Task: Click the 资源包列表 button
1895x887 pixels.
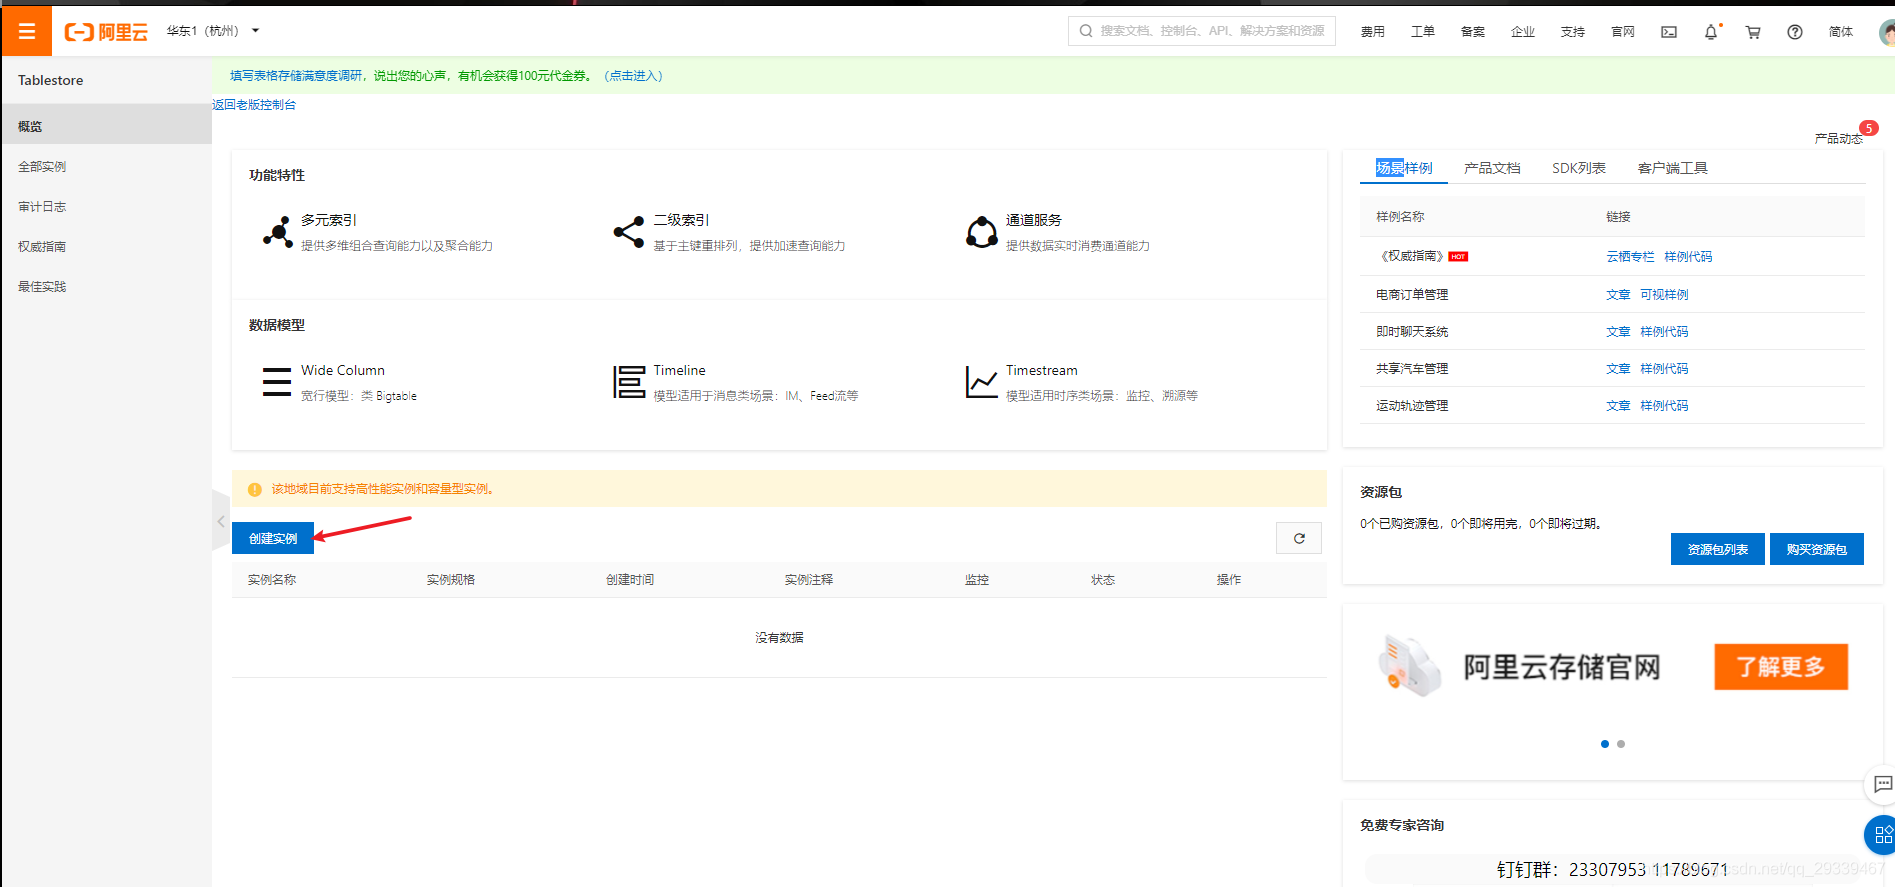Action: (1718, 549)
